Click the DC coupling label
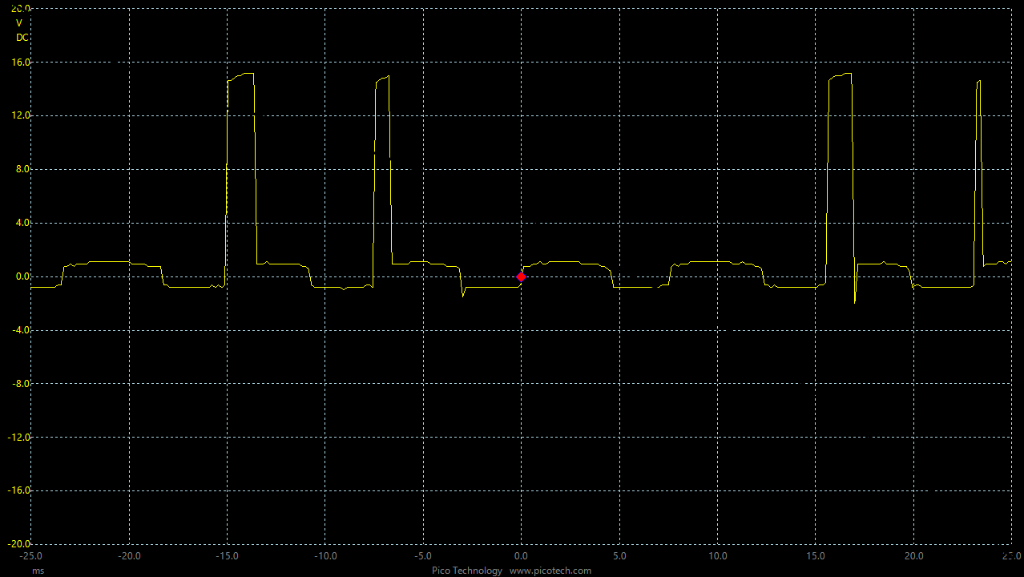 [x=21, y=37]
